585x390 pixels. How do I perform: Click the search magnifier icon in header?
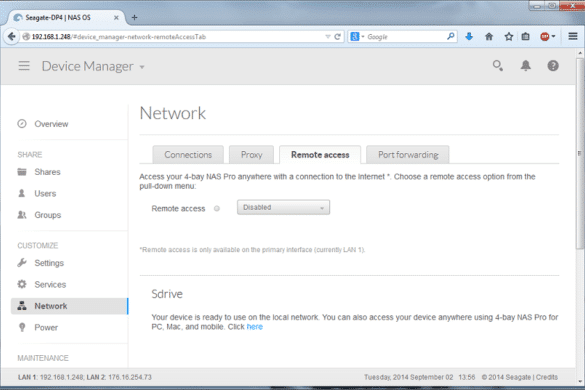click(497, 66)
